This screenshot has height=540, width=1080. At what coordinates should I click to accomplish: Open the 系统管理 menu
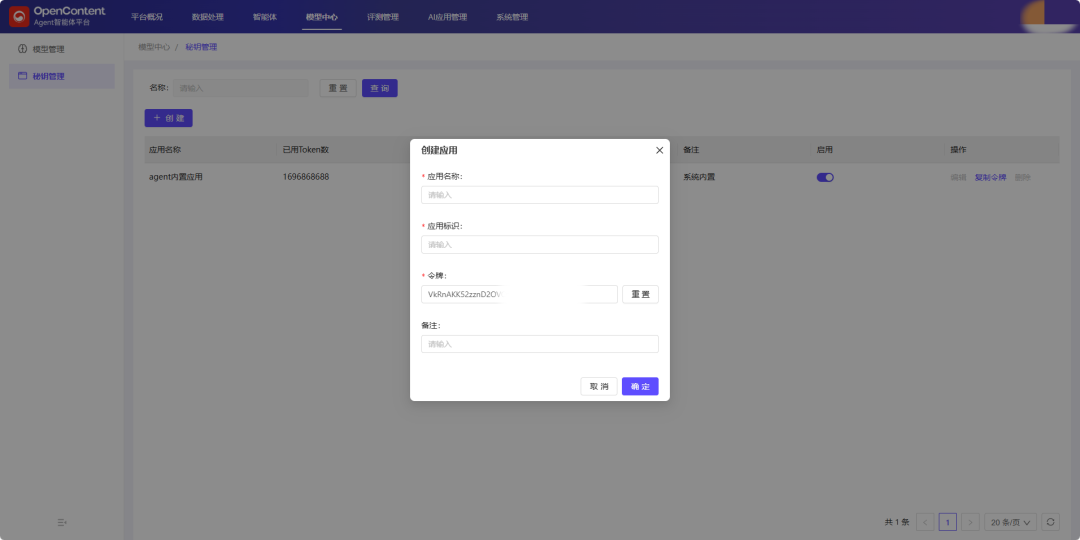pos(512,17)
